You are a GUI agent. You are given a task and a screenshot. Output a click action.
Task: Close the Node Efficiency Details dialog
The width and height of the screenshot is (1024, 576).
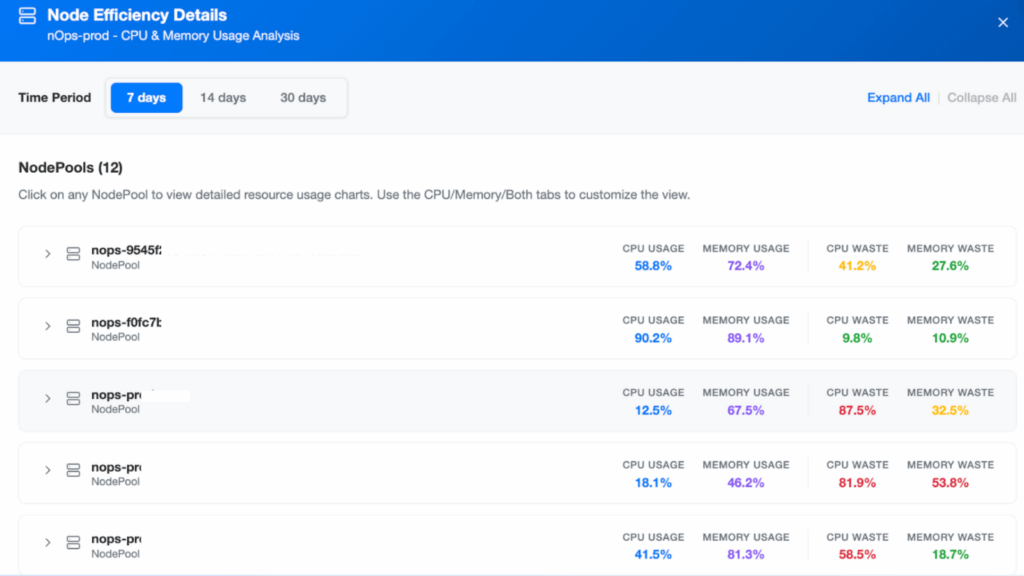tap(1003, 23)
